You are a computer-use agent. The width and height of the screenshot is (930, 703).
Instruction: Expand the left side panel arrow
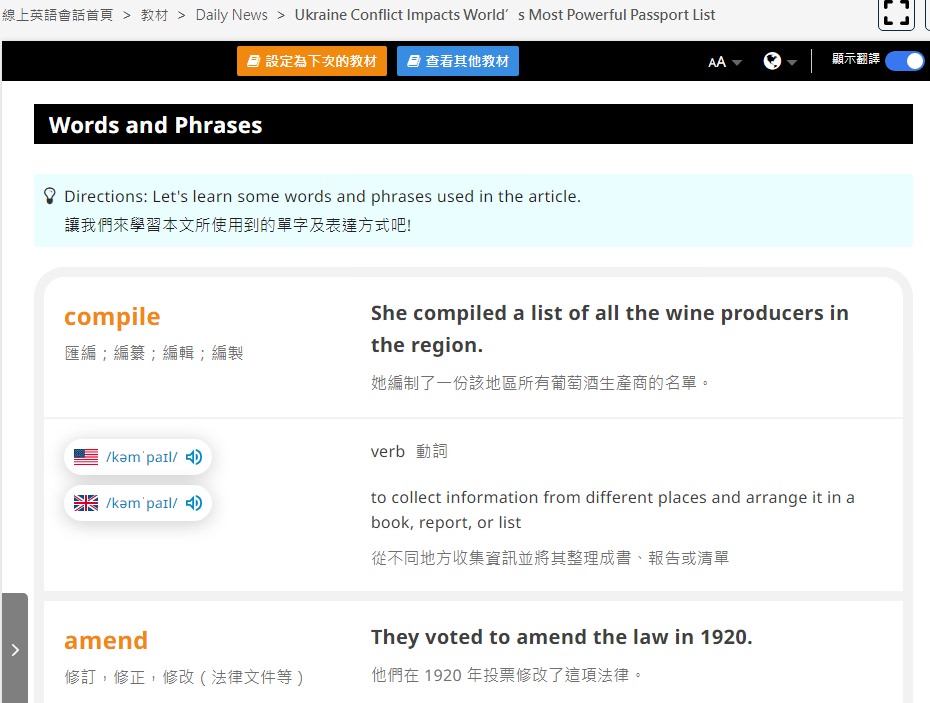click(x=15, y=650)
